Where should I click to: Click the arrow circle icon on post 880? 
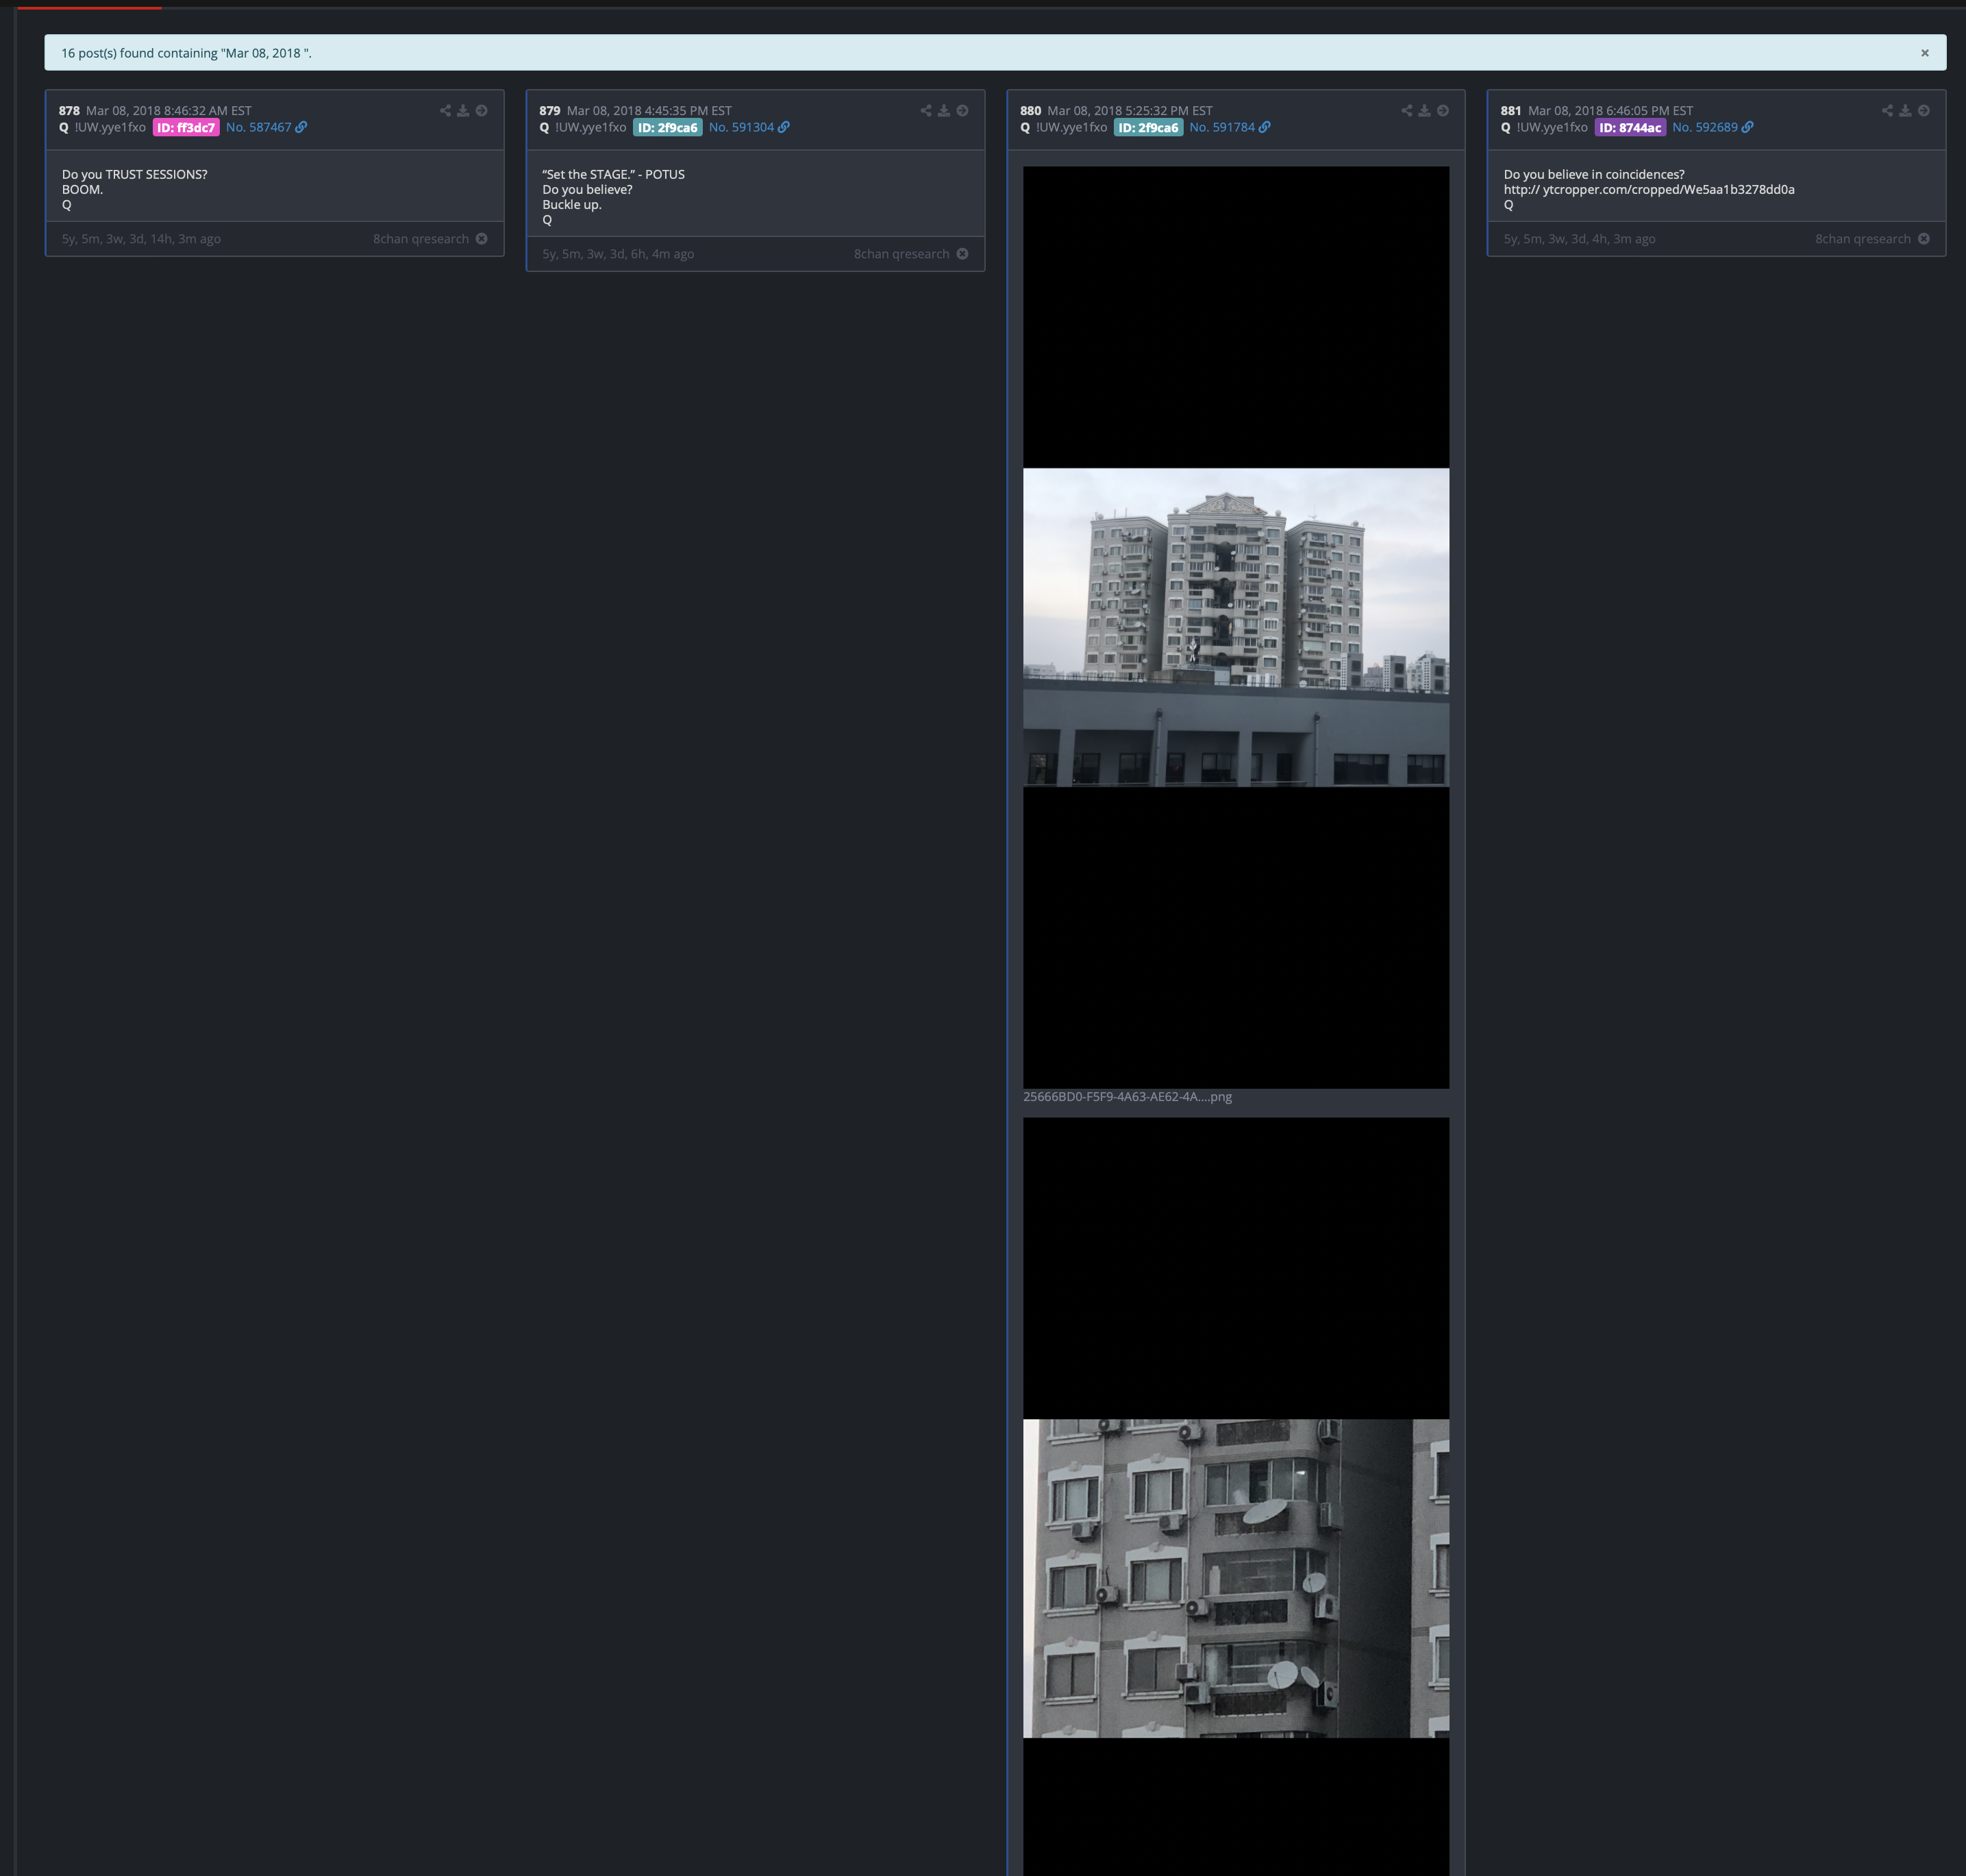tap(1443, 111)
